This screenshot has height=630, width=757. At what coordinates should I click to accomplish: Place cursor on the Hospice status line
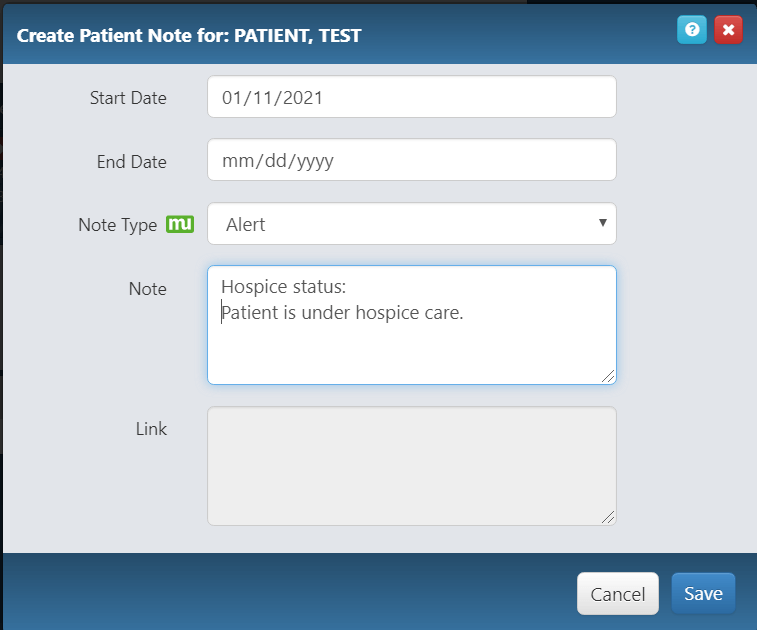click(x=283, y=287)
